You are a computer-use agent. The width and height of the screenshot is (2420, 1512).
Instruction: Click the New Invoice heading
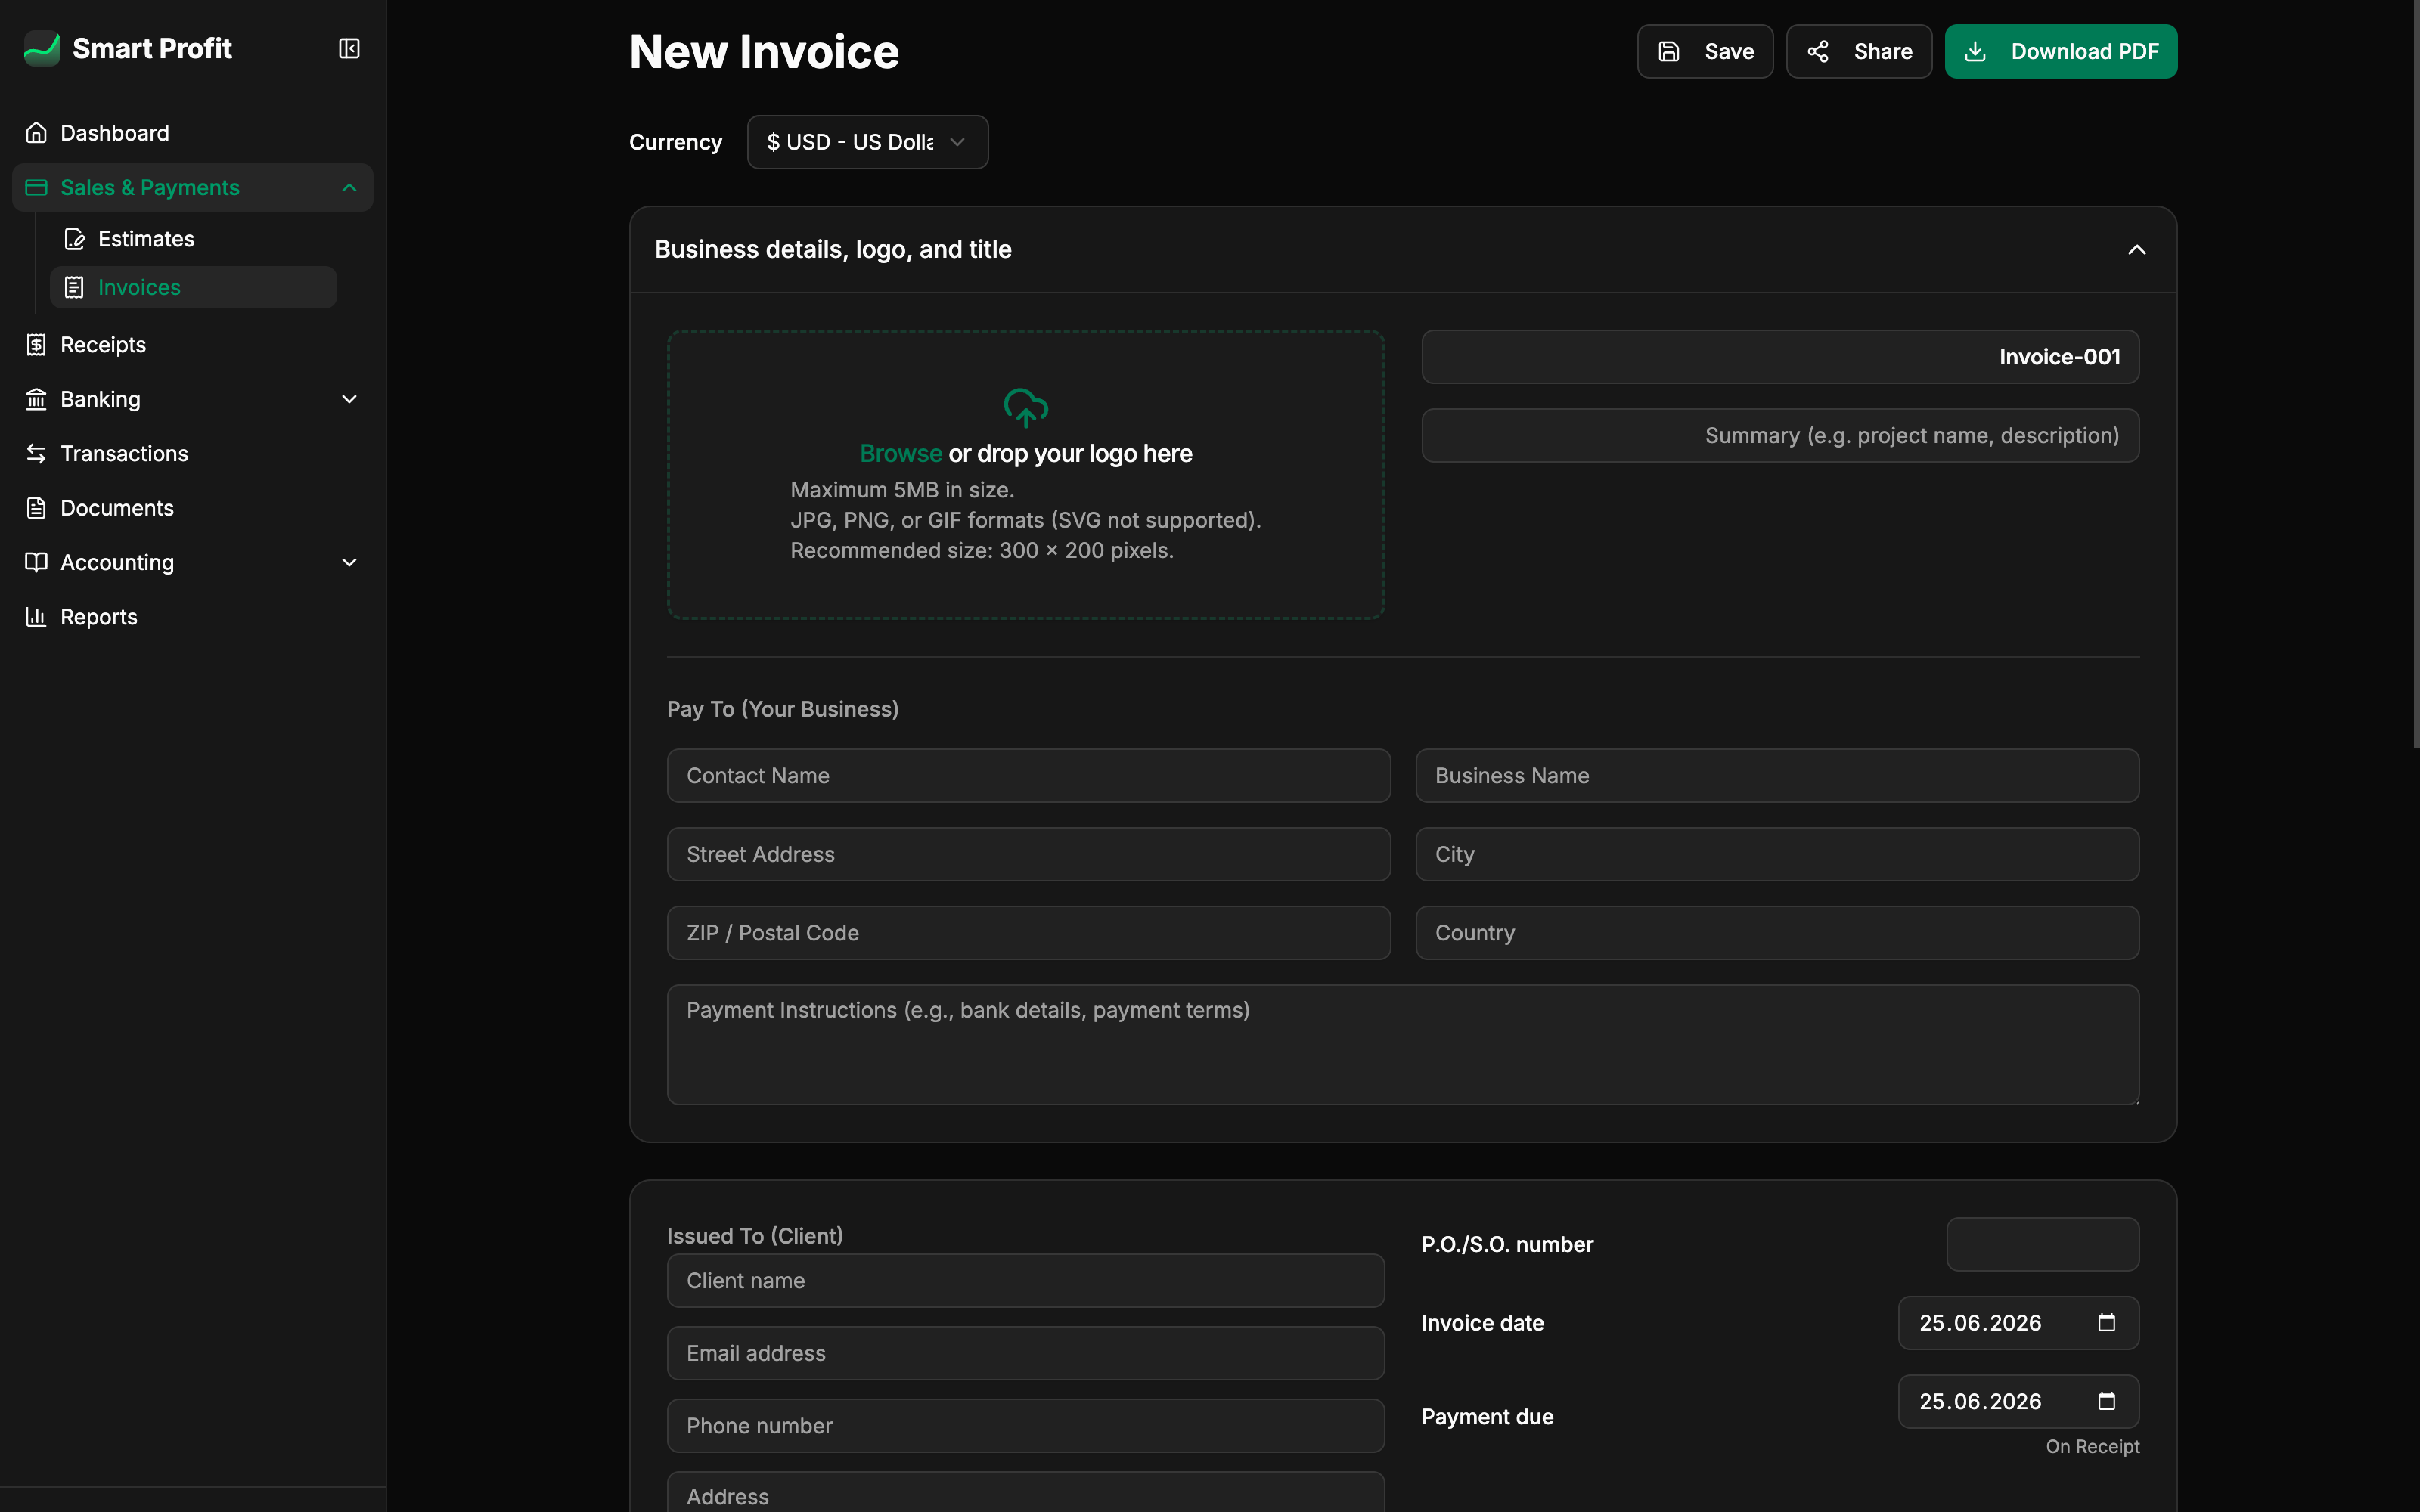(x=764, y=51)
